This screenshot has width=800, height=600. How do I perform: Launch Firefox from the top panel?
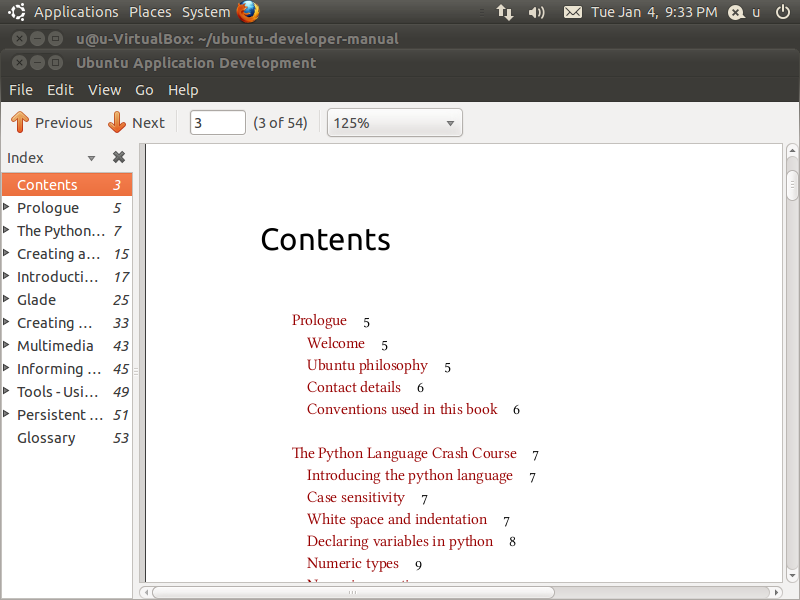pyautogui.click(x=248, y=12)
